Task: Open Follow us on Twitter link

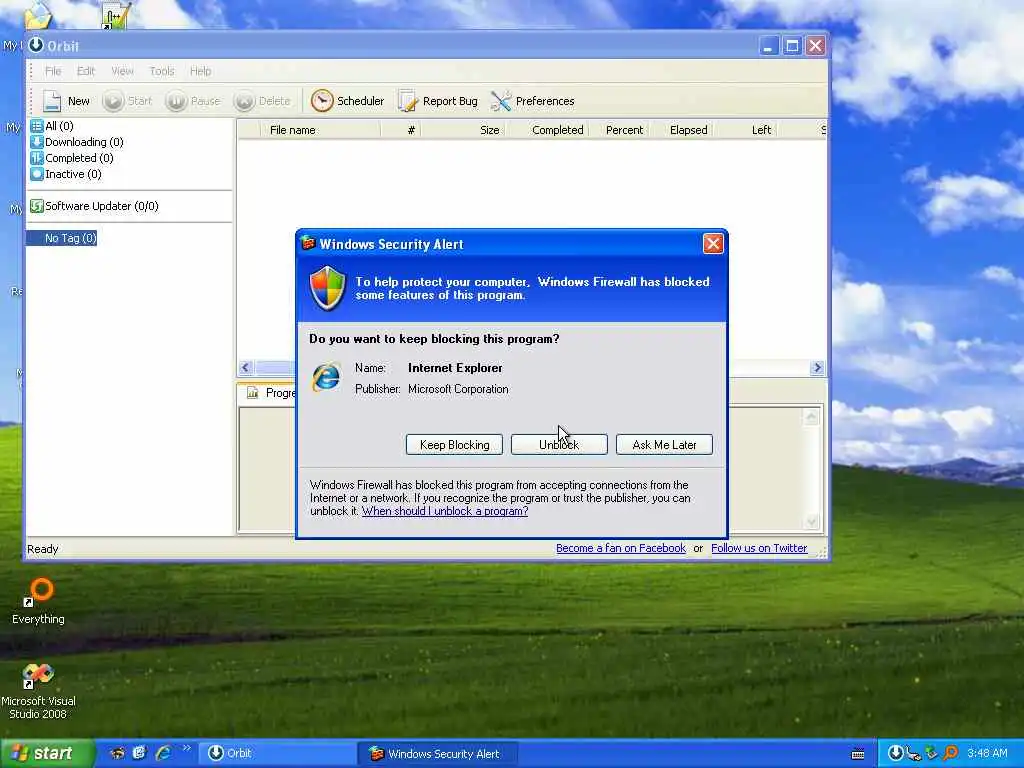Action: [x=759, y=549]
